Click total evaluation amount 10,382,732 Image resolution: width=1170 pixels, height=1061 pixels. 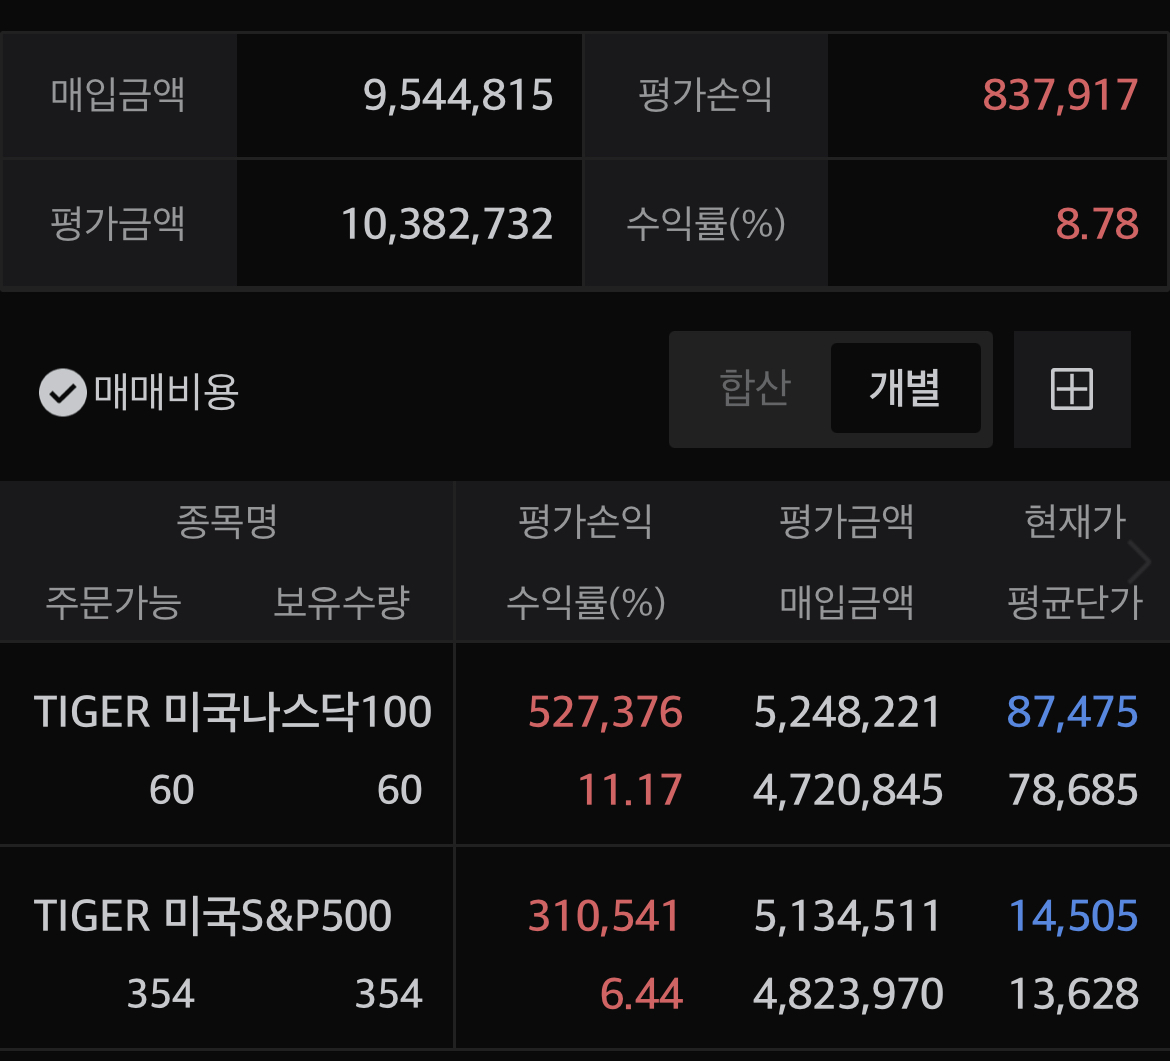(x=447, y=224)
